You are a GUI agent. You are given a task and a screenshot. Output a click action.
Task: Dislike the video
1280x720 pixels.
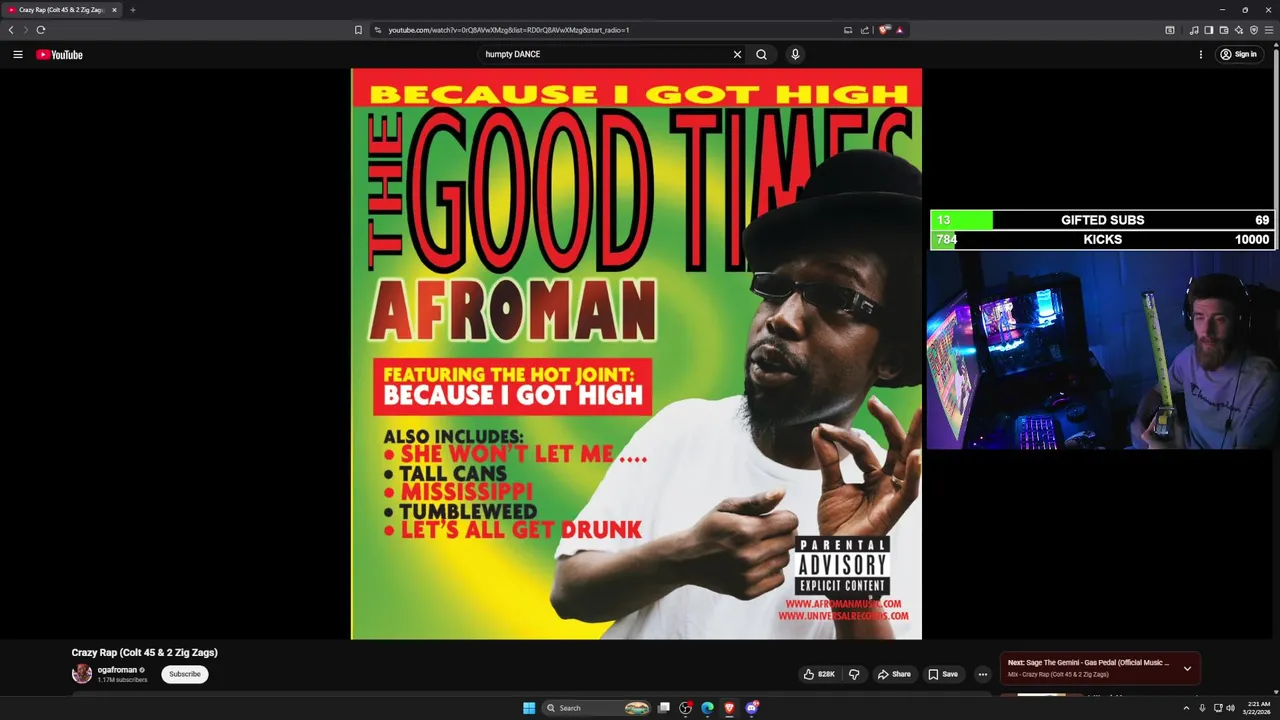[x=854, y=674]
